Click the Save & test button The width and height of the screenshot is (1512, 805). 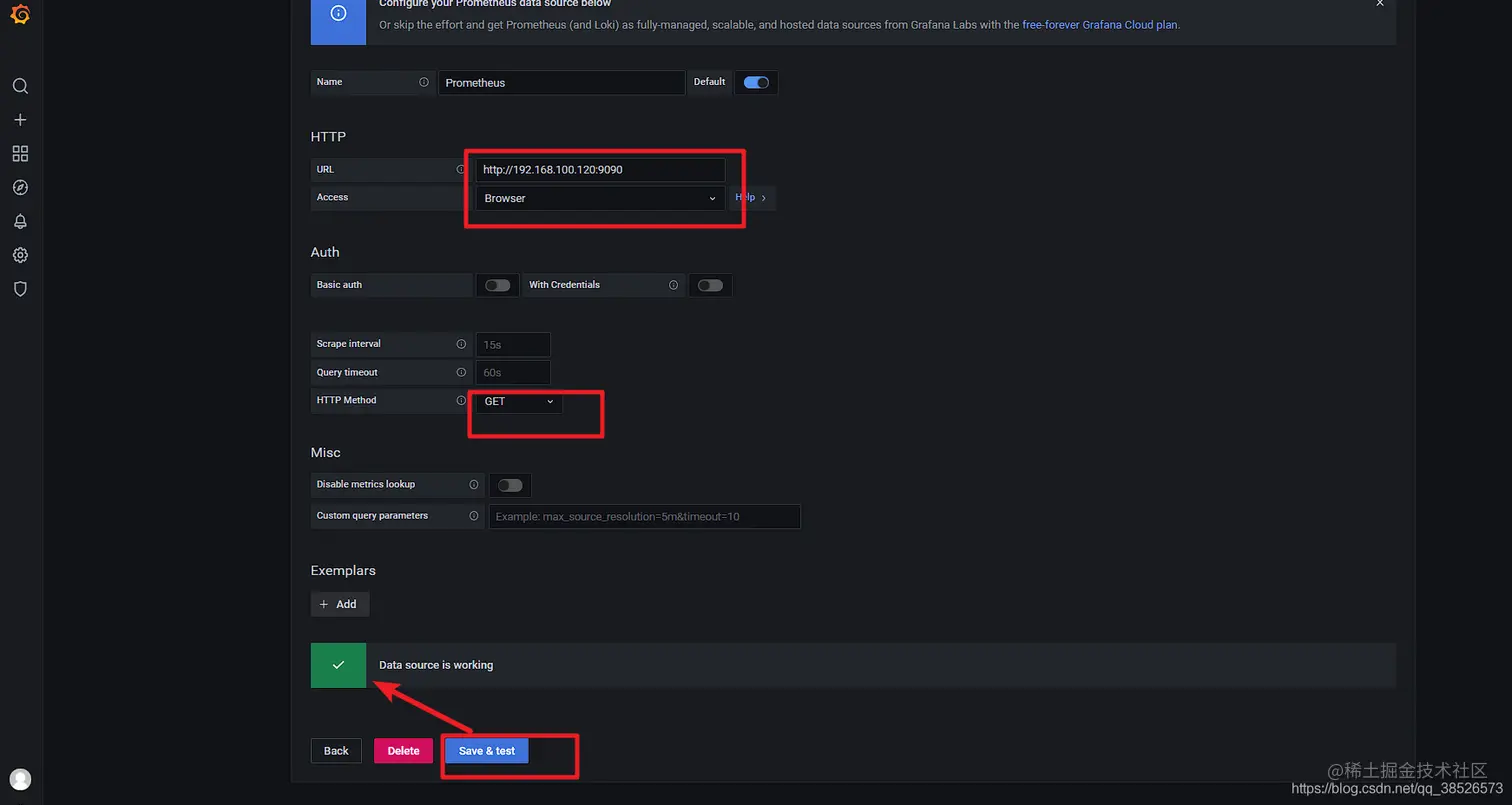click(x=487, y=751)
